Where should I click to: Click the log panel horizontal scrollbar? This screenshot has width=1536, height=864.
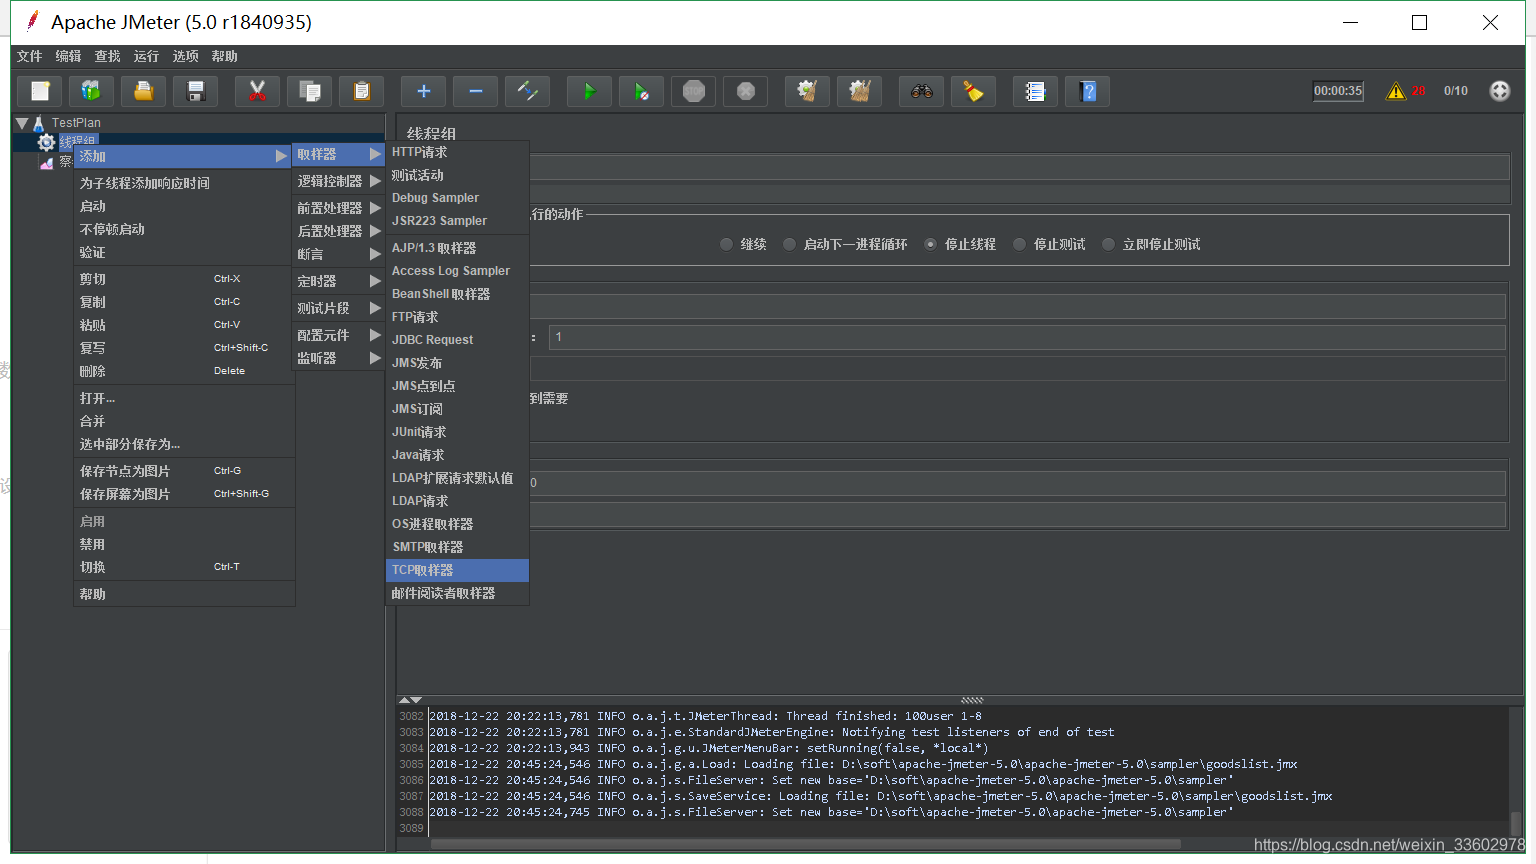pyautogui.click(x=805, y=845)
